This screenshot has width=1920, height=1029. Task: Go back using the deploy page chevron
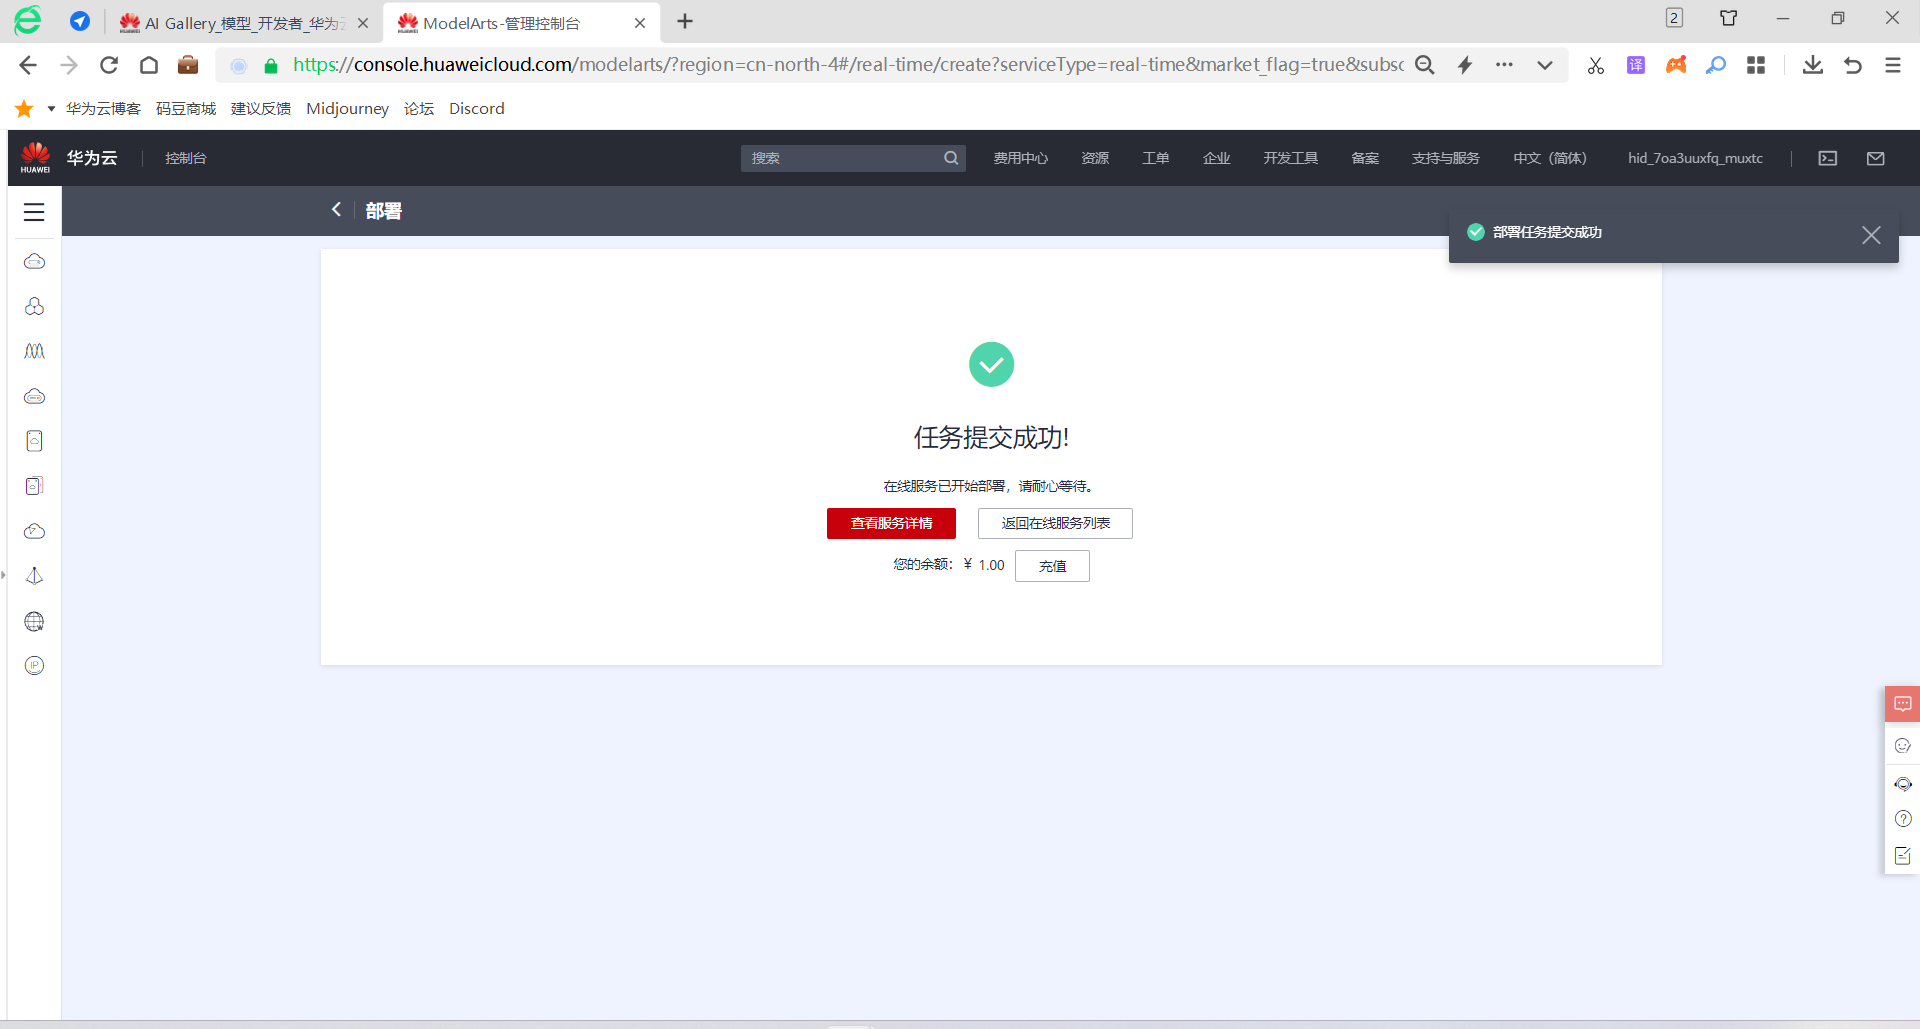[x=337, y=210]
